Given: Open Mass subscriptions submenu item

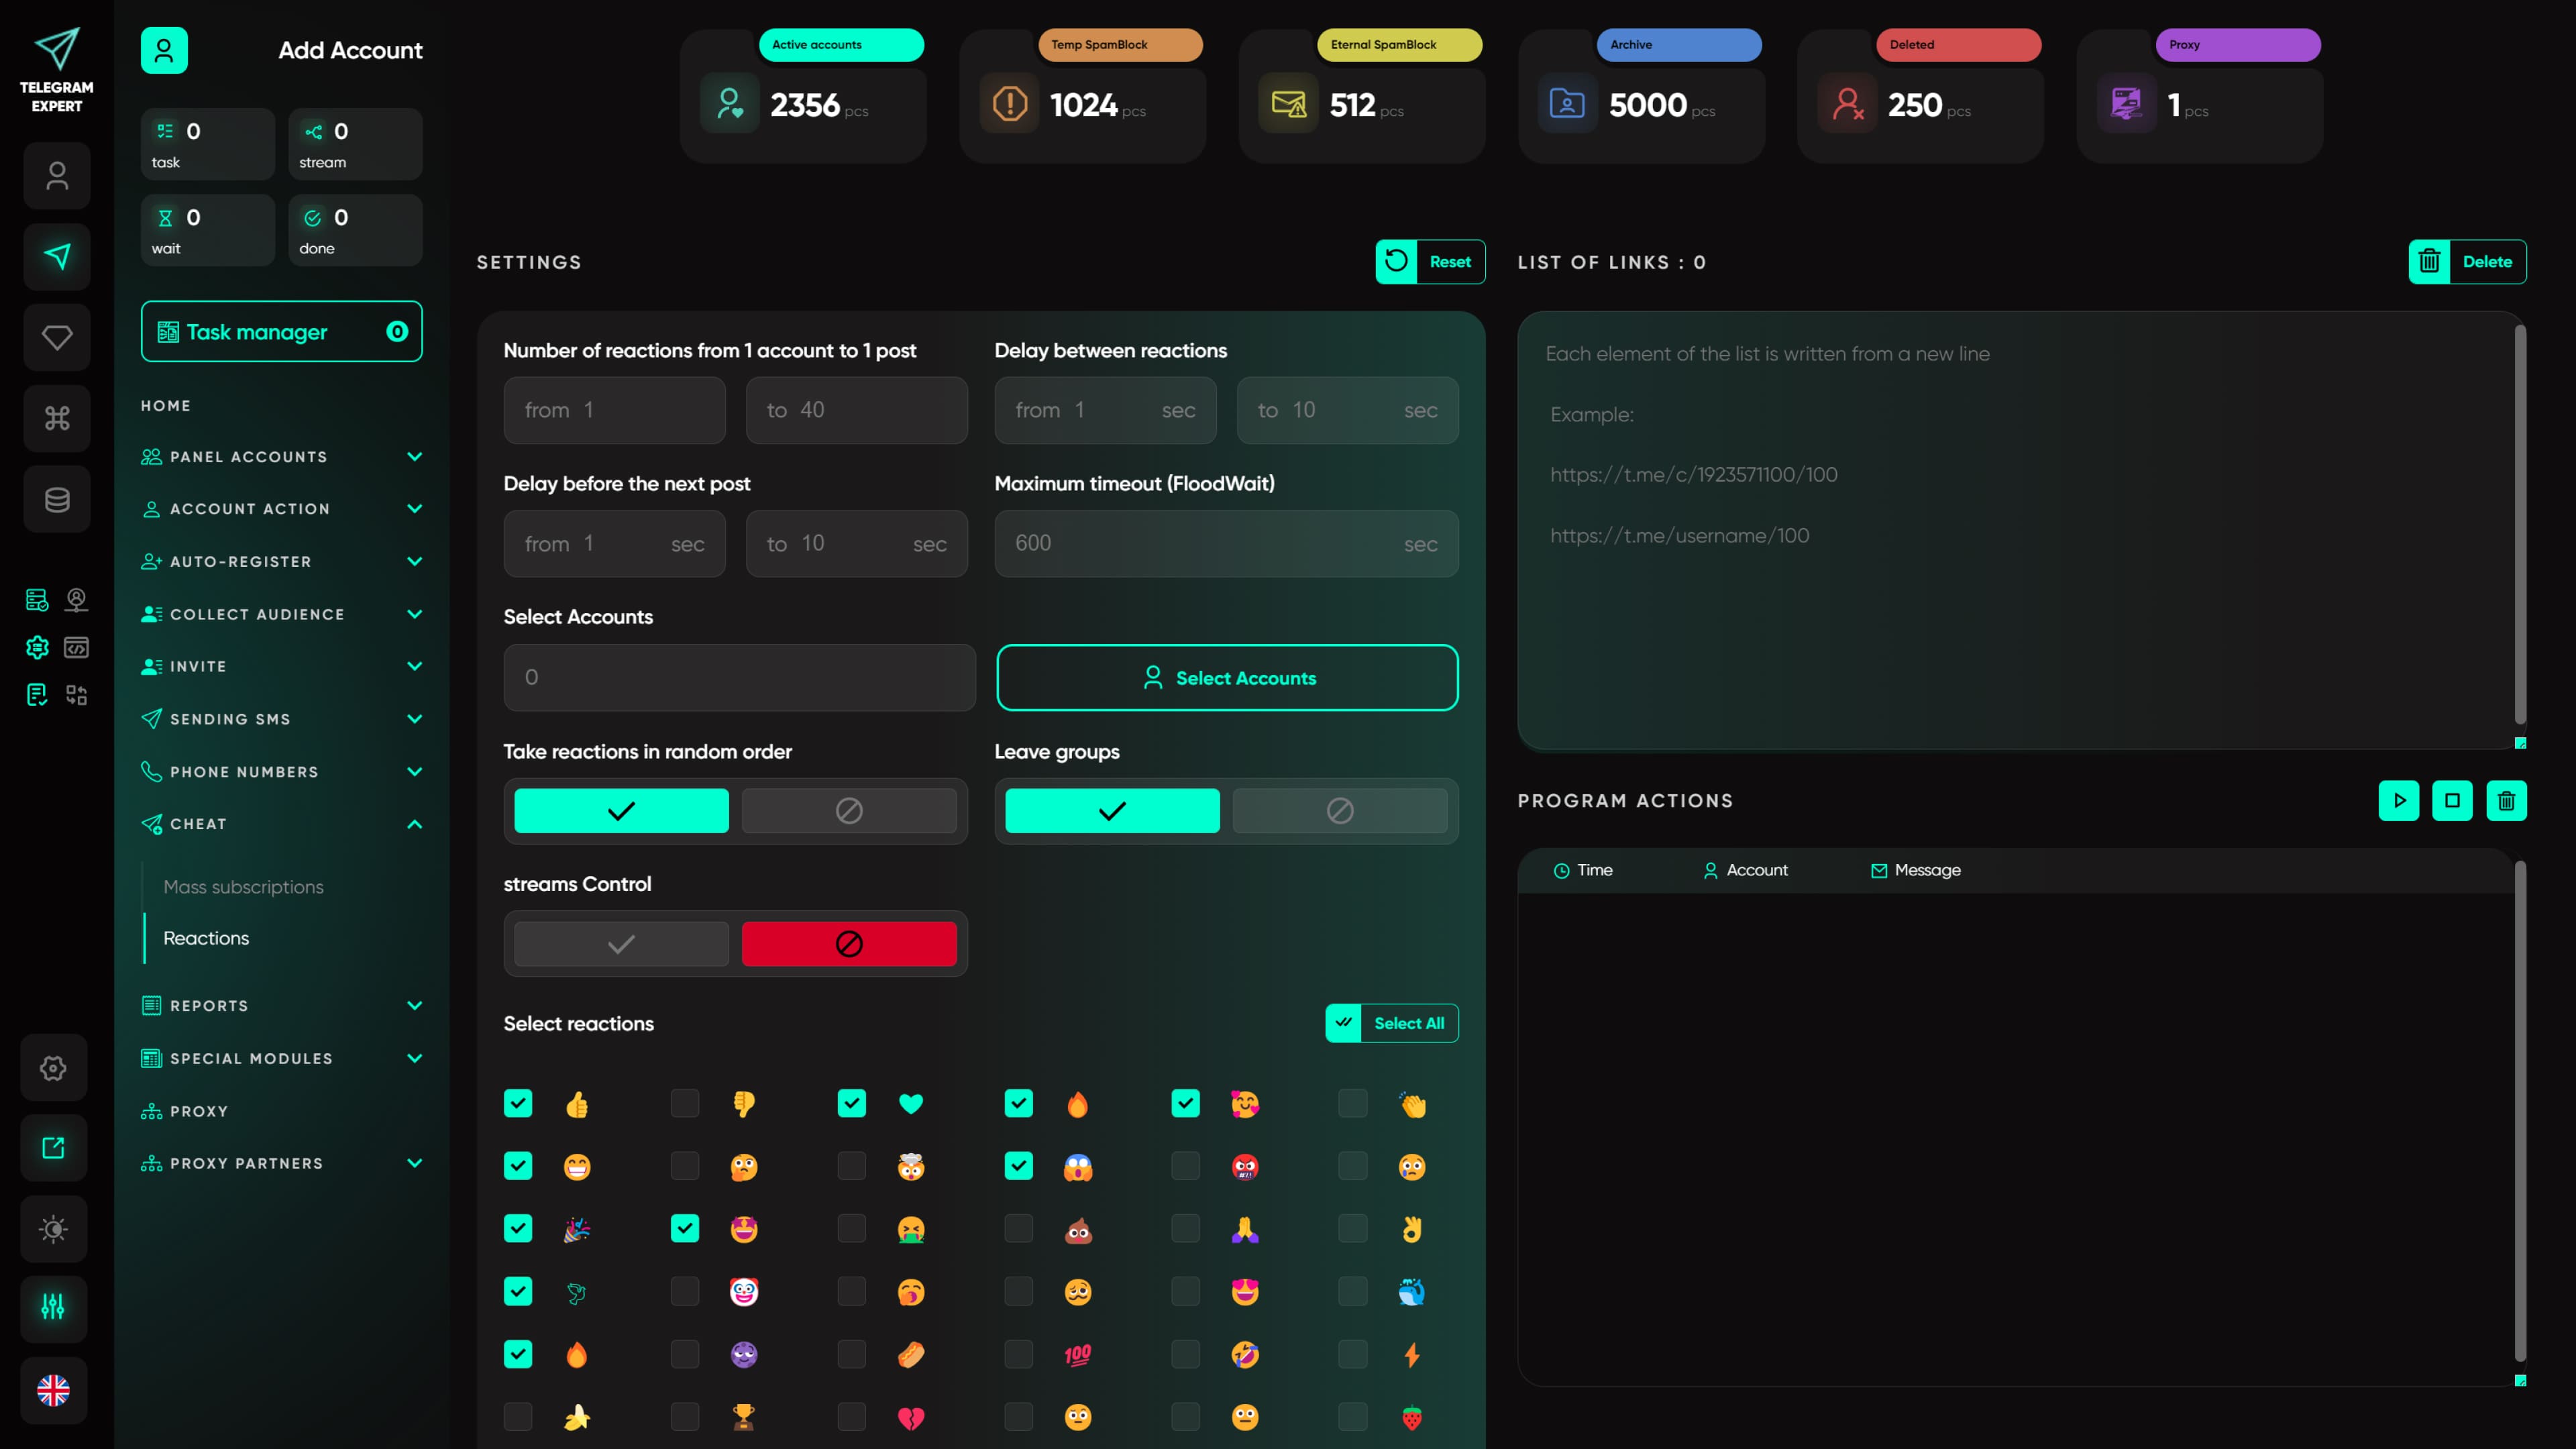Looking at the screenshot, I should (x=243, y=887).
